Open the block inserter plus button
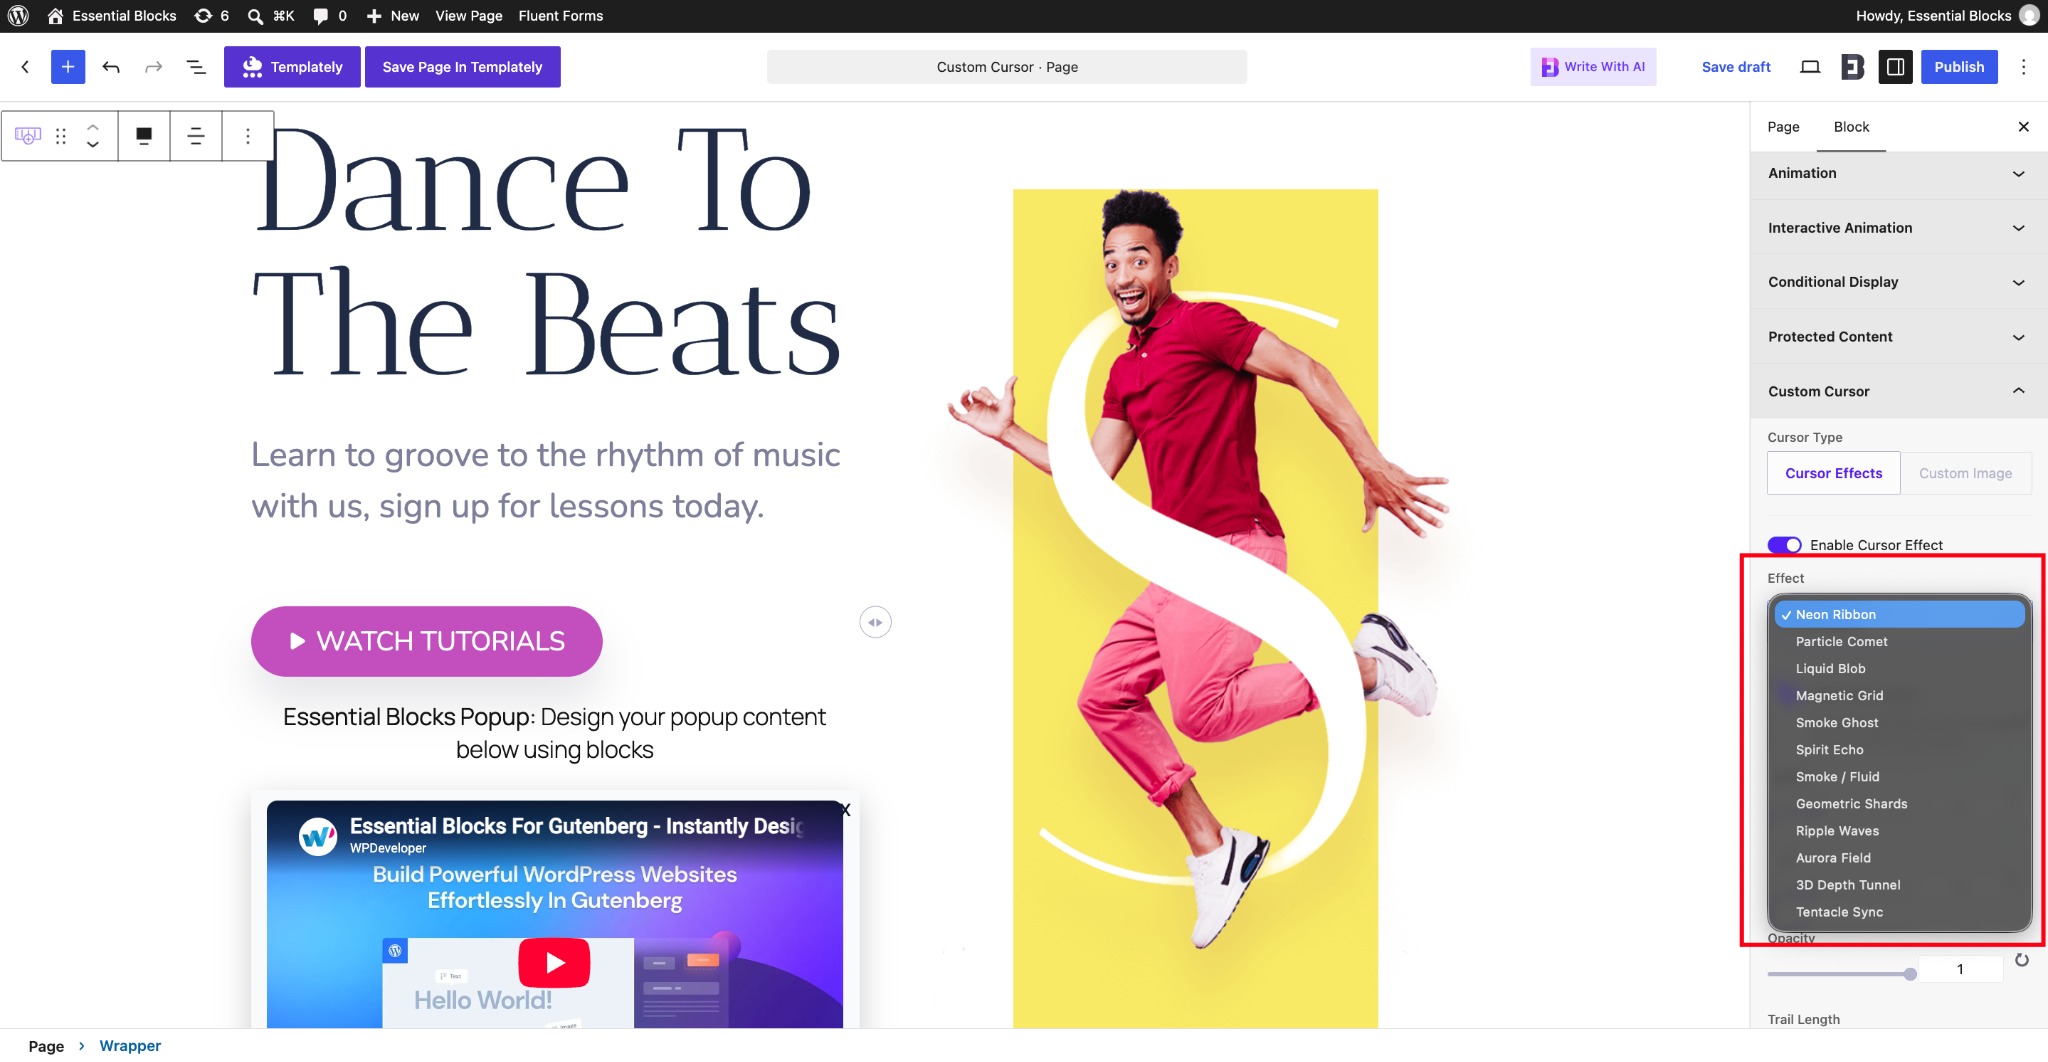Image resolution: width=2048 pixels, height=1062 pixels. [68, 67]
